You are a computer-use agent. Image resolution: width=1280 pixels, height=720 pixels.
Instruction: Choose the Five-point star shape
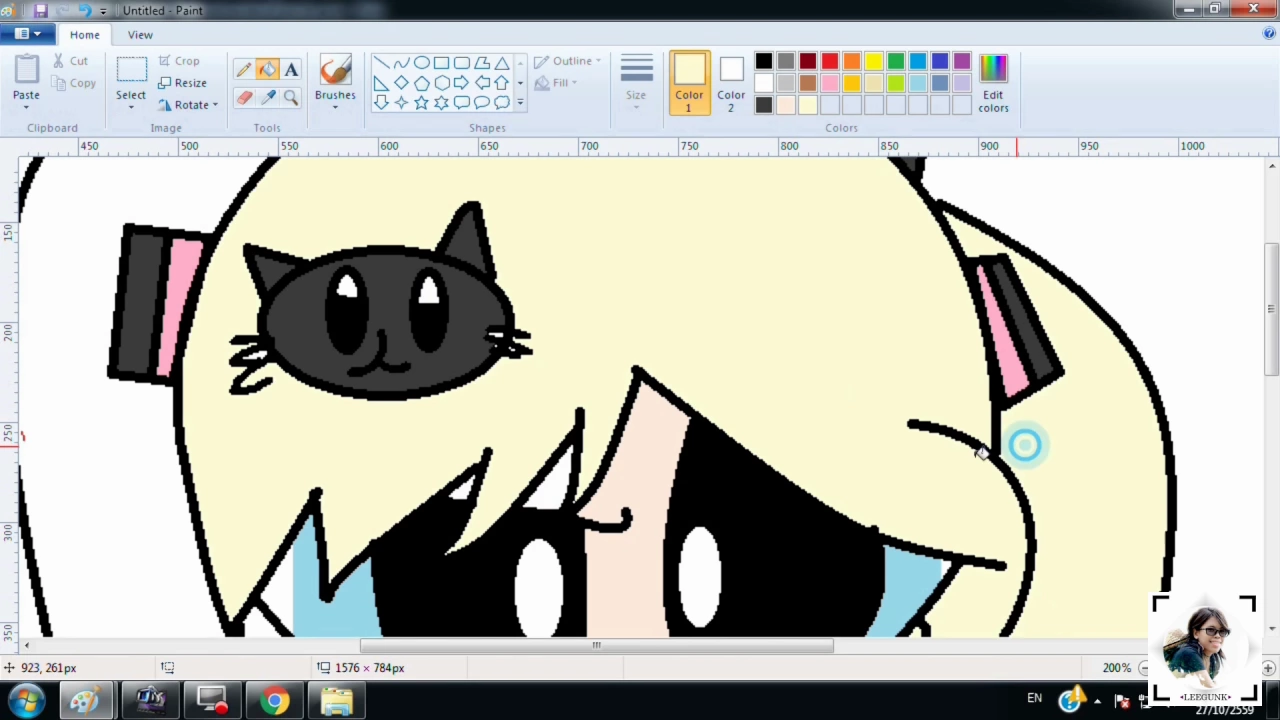(x=421, y=102)
